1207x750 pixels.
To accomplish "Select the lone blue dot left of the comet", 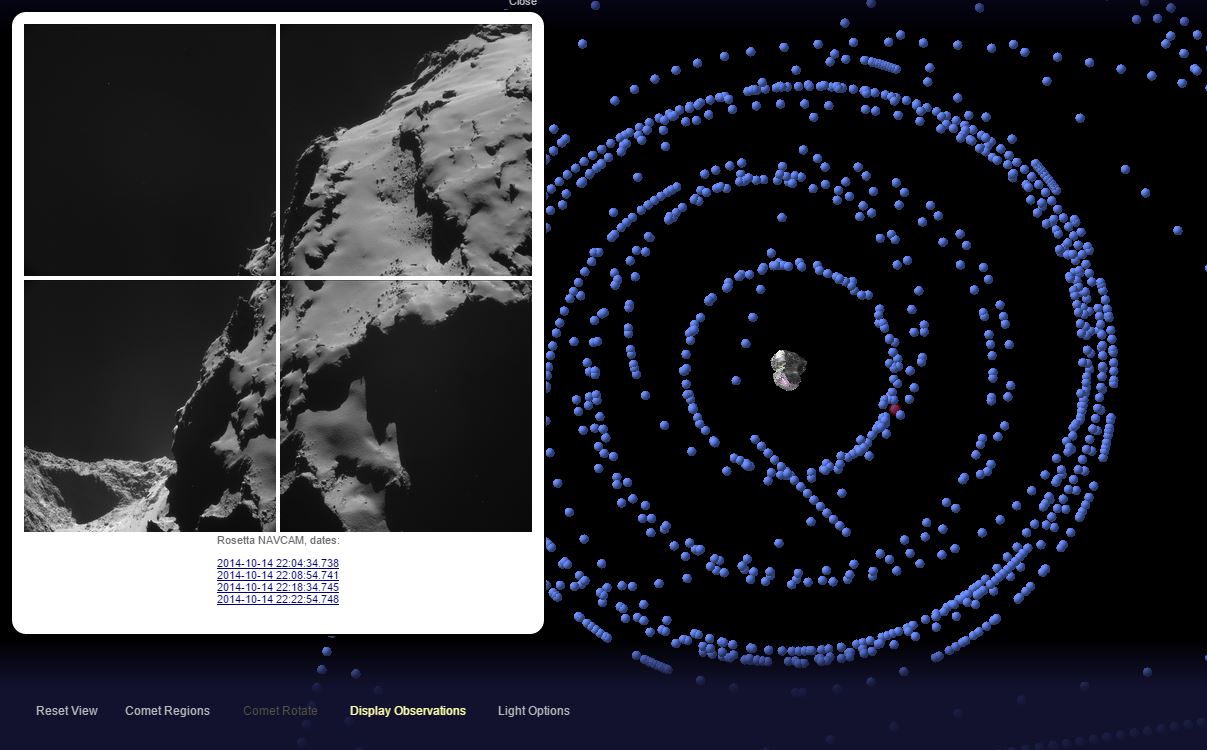I will (x=737, y=380).
